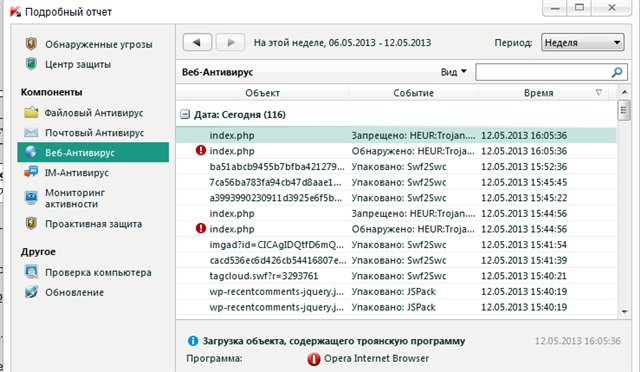Open Обнаруженные угрозы shield icon
Screen dimensions: 640x372
[x=31, y=44]
